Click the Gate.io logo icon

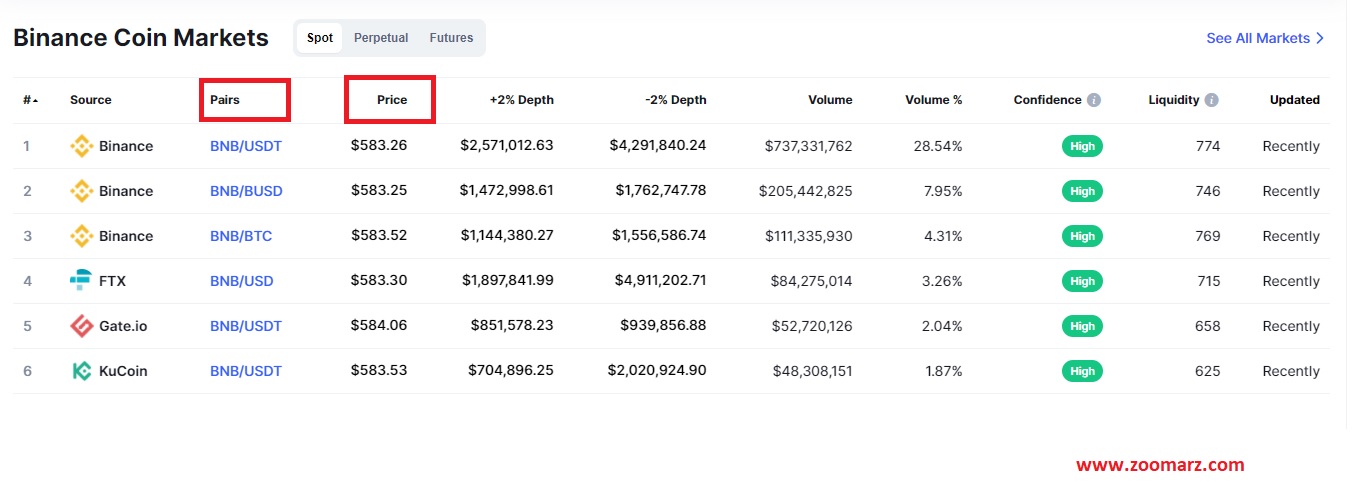click(81, 326)
